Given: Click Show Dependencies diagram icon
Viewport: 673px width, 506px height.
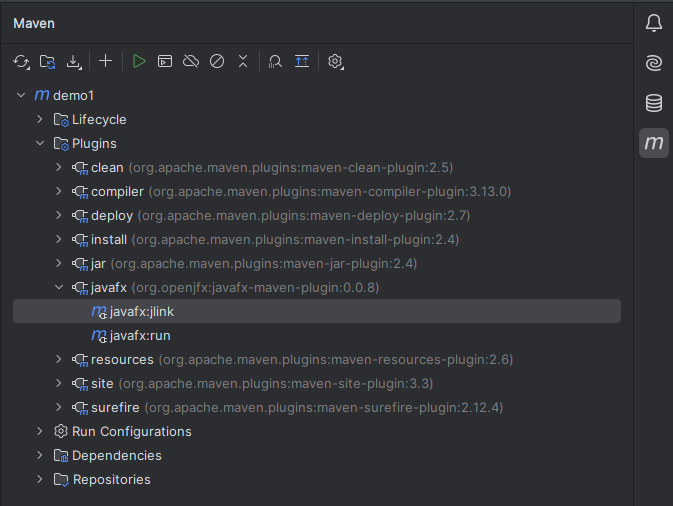Looking at the screenshot, I should 302,61.
